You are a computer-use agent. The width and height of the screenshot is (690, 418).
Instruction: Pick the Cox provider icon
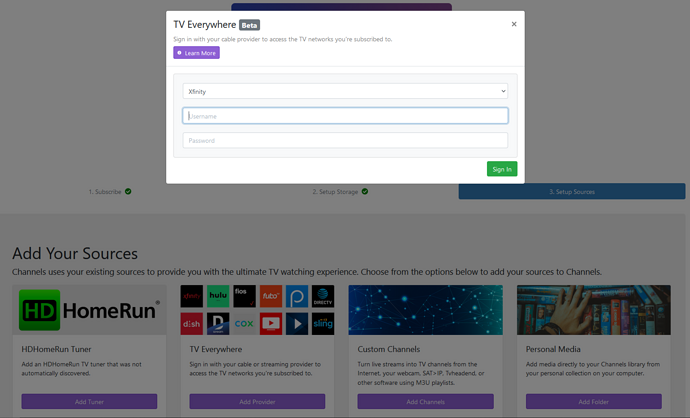coord(244,324)
